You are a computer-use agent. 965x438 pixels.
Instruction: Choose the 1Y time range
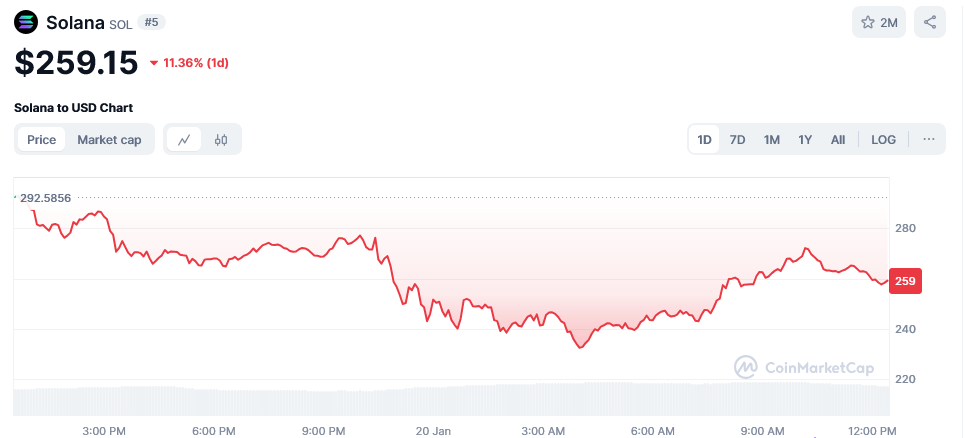tap(805, 140)
